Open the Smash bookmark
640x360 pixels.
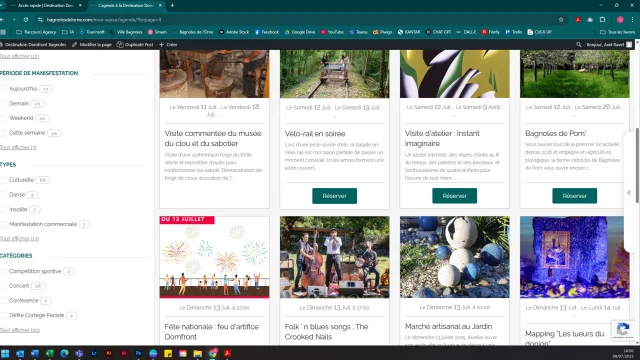coord(158,32)
